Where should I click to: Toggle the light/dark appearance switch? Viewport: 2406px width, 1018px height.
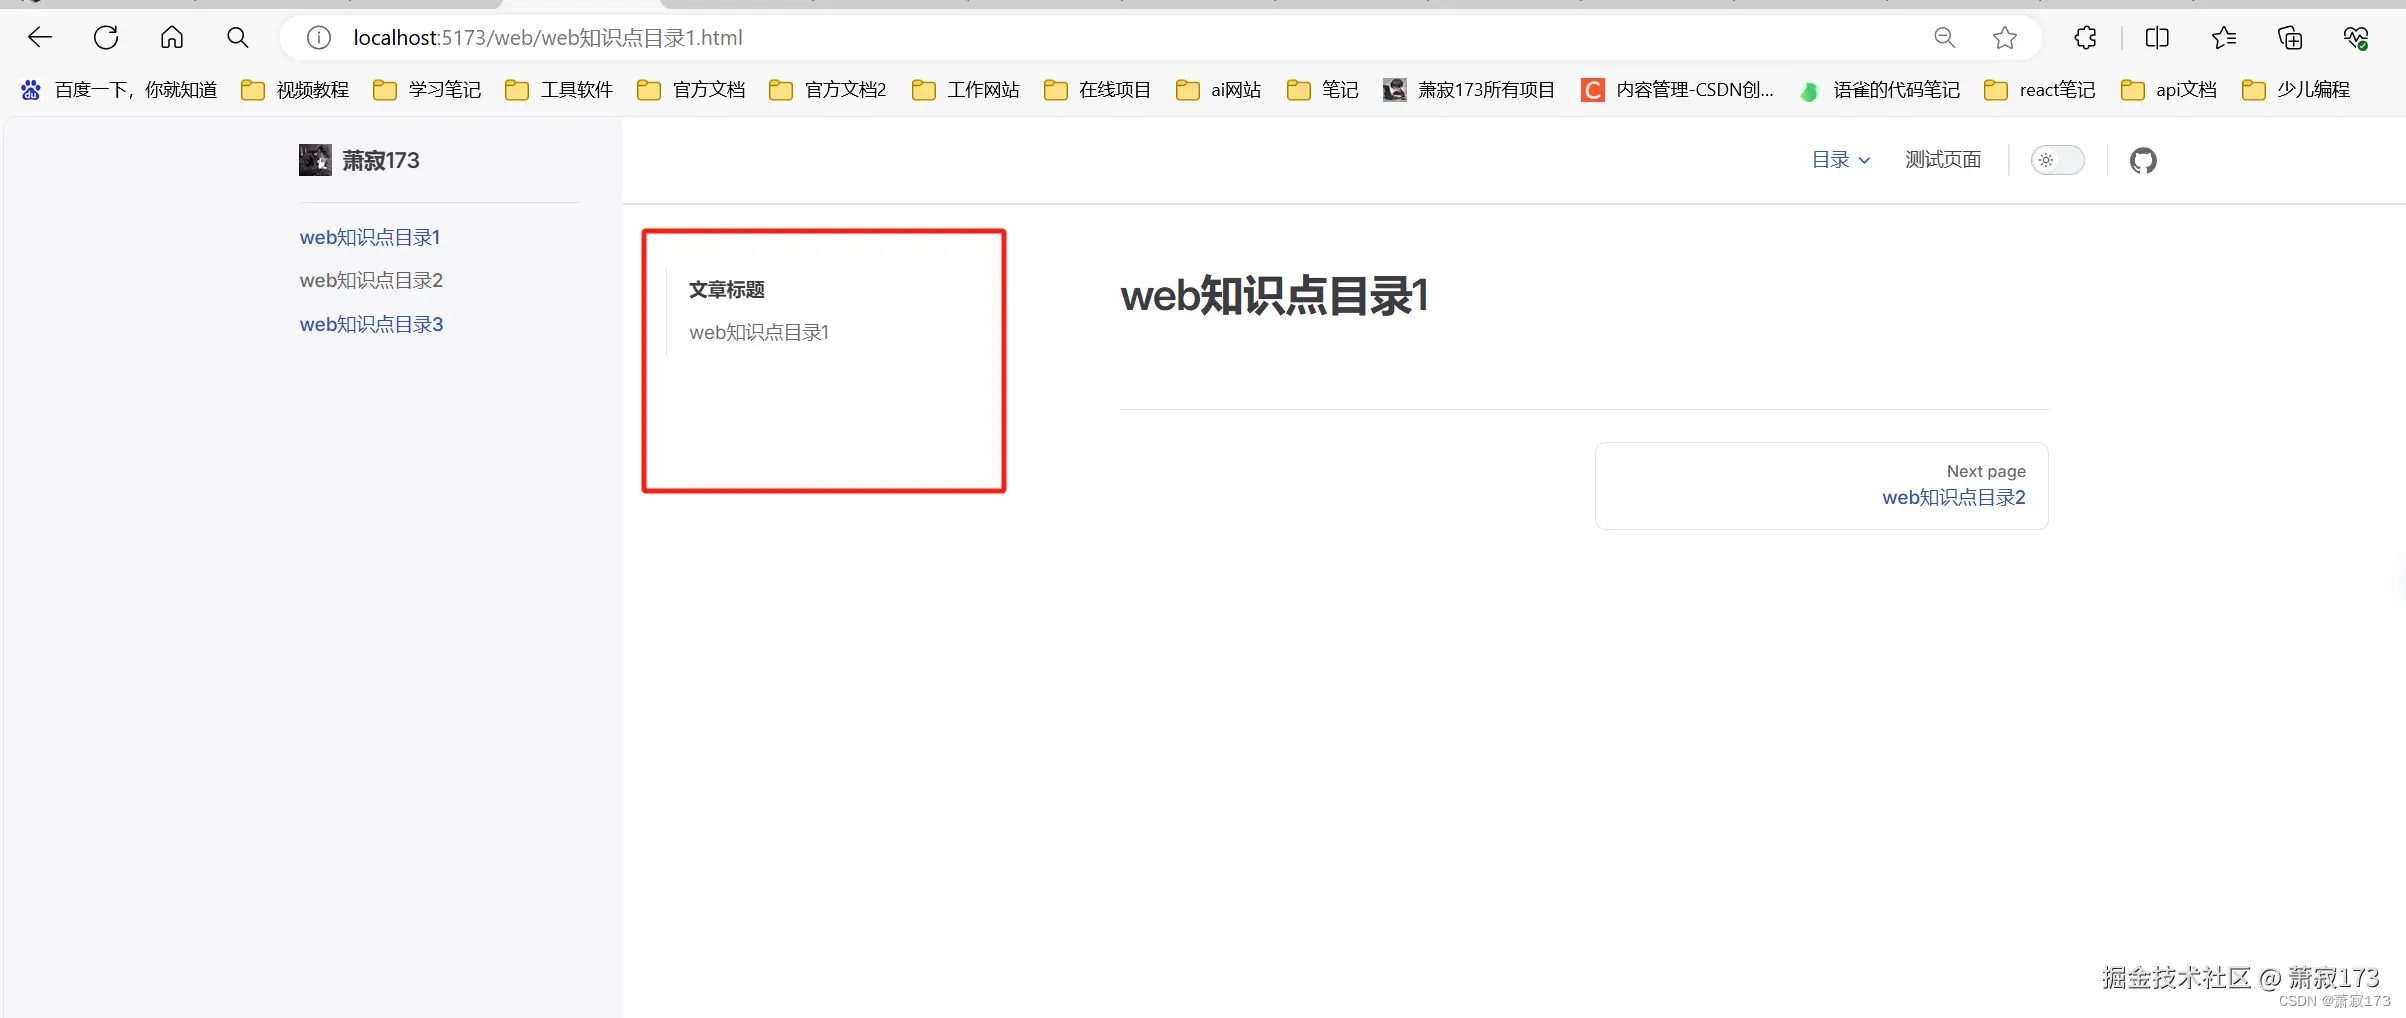[2057, 160]
